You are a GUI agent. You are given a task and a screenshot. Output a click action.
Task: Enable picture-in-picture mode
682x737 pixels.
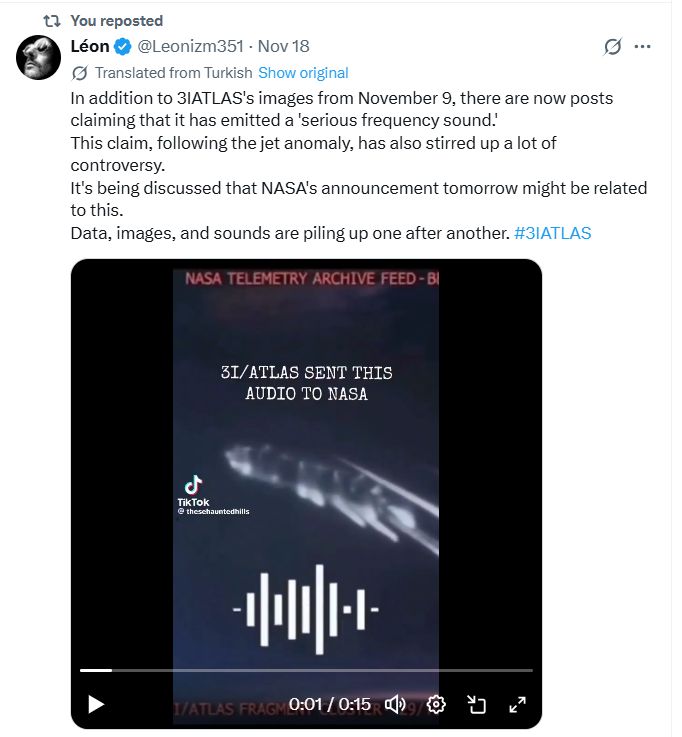(x=477, y=704)
